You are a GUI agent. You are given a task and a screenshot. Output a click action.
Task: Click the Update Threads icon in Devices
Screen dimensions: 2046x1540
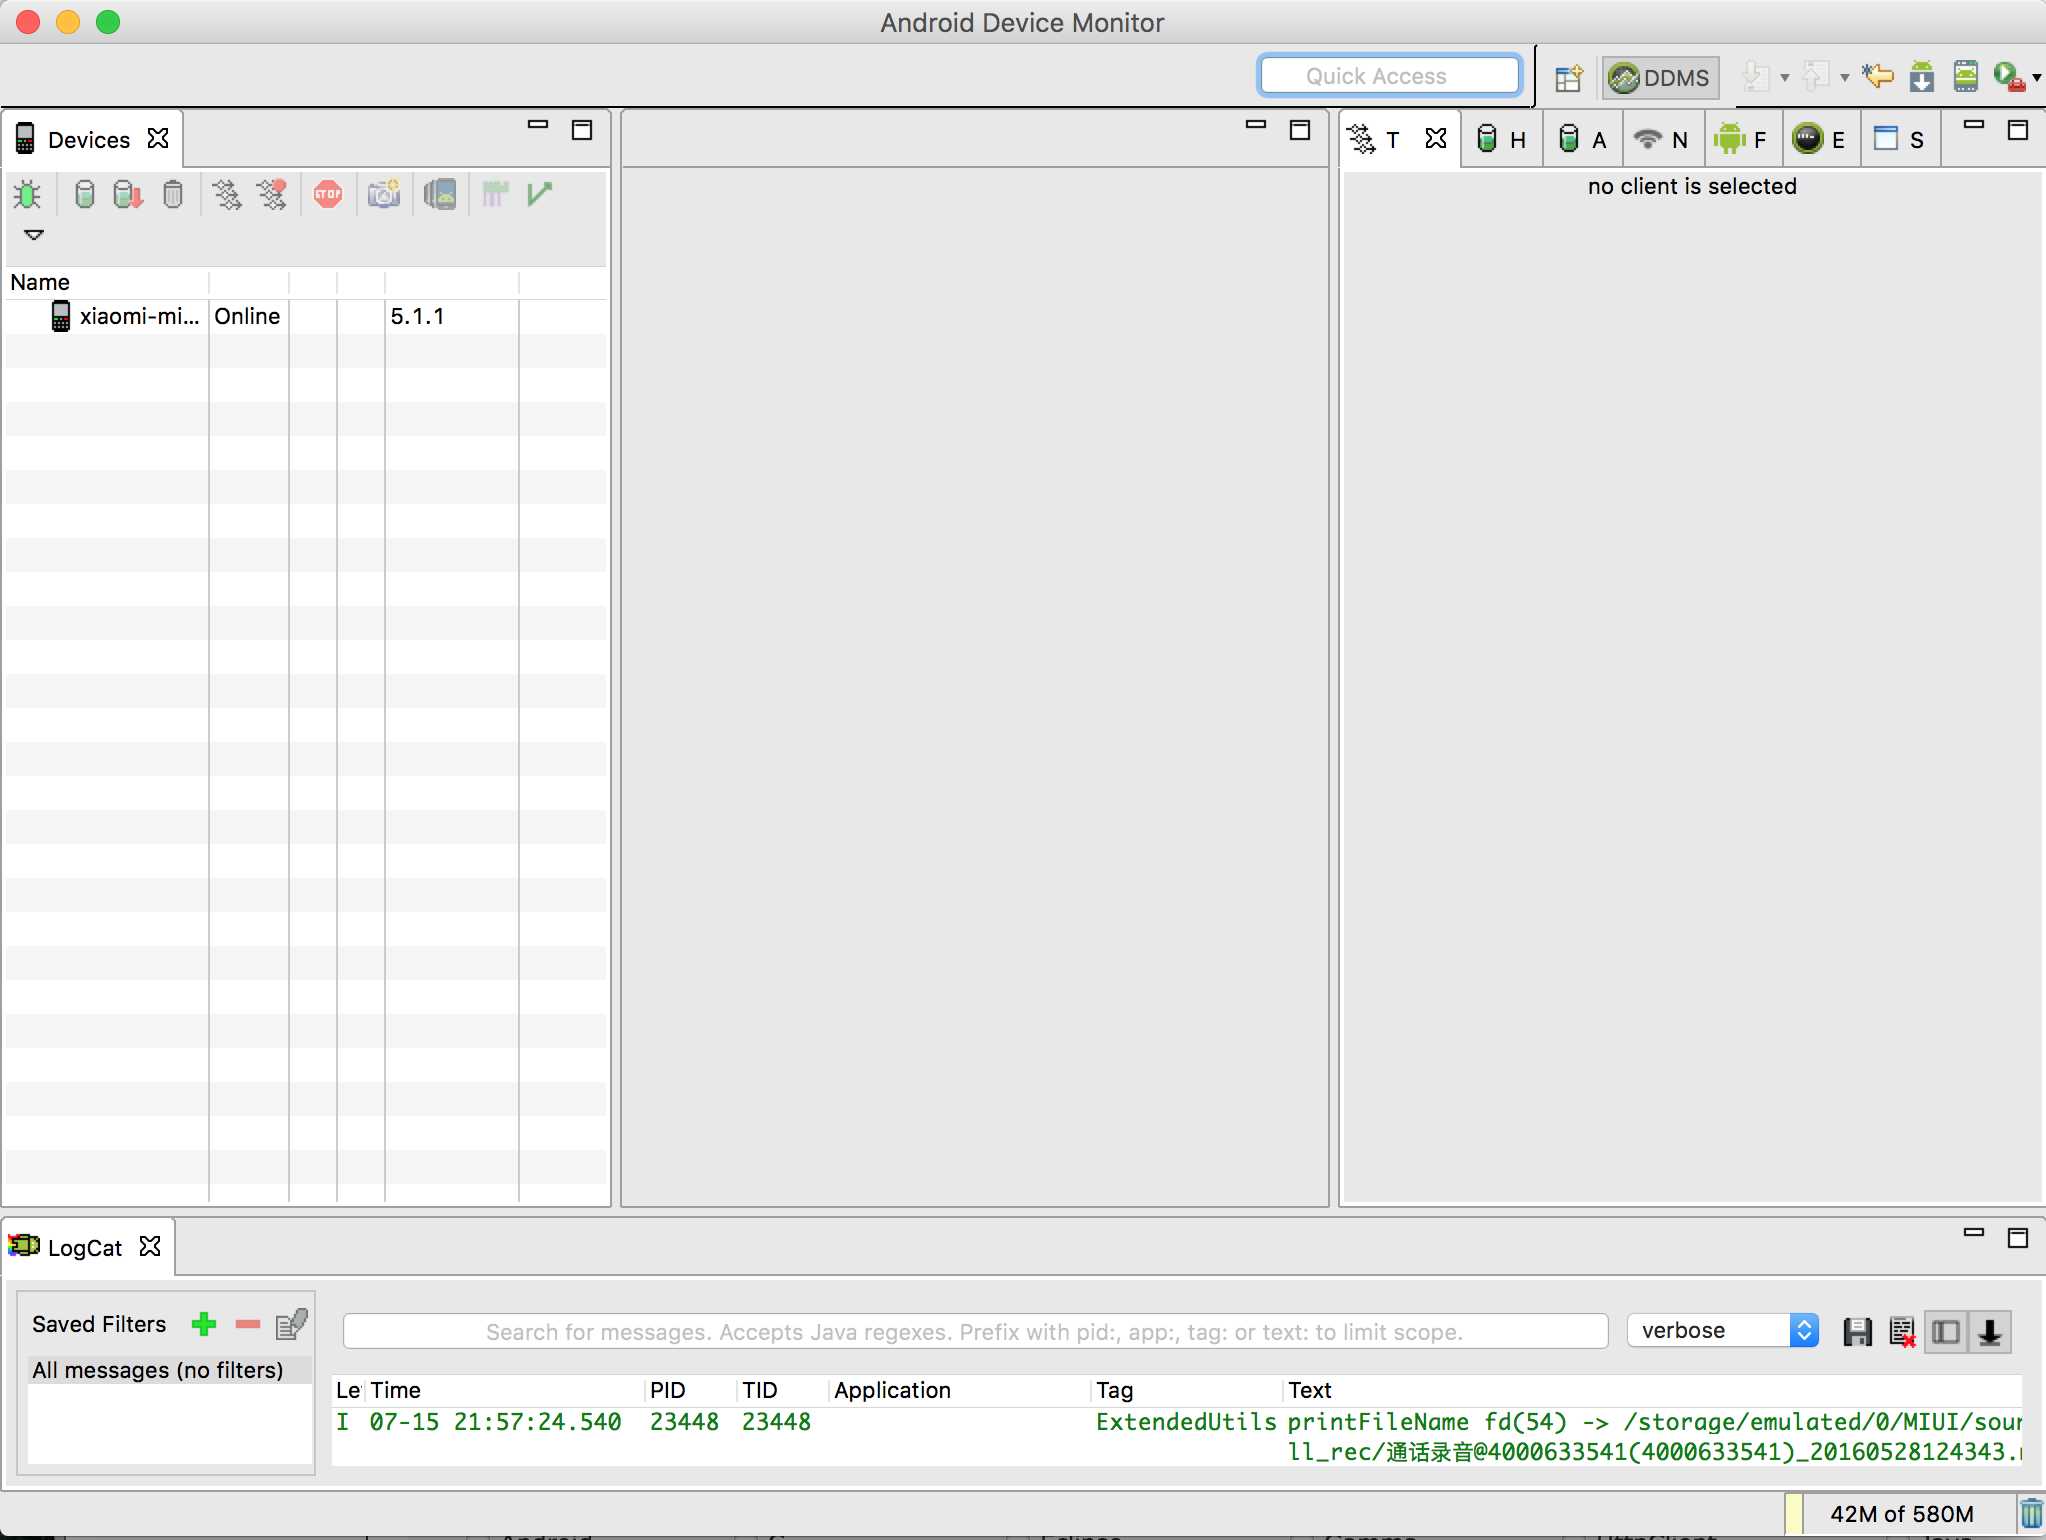227,194
